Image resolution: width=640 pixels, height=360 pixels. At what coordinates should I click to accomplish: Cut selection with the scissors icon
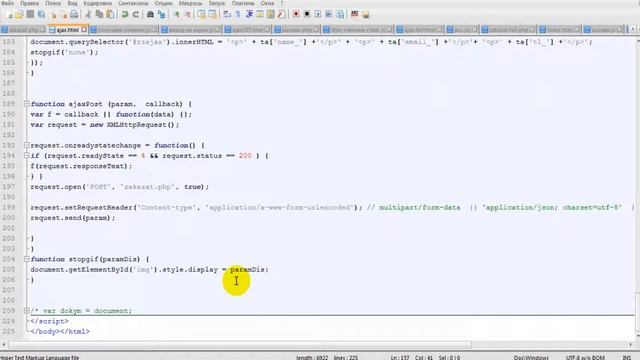pos(88,15)
